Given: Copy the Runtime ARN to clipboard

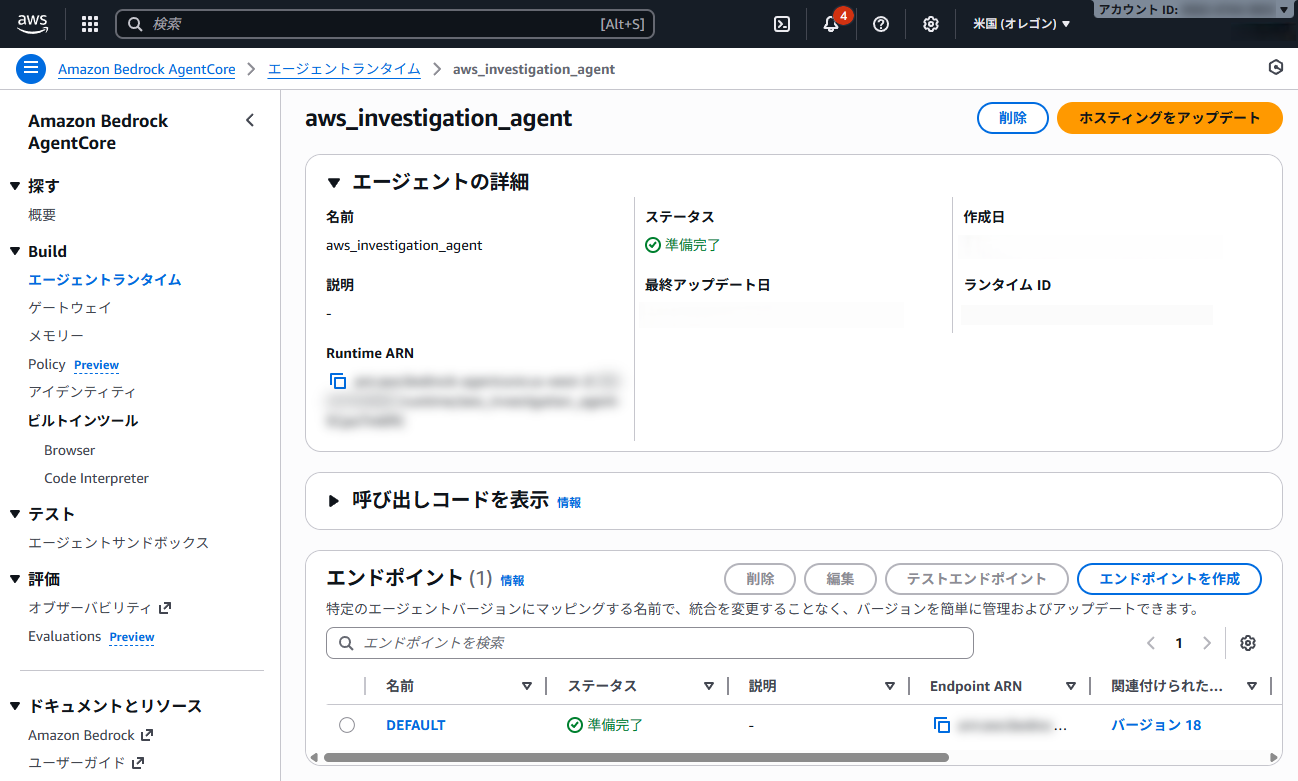Looking at the screenshot, I should coord(337,380).
